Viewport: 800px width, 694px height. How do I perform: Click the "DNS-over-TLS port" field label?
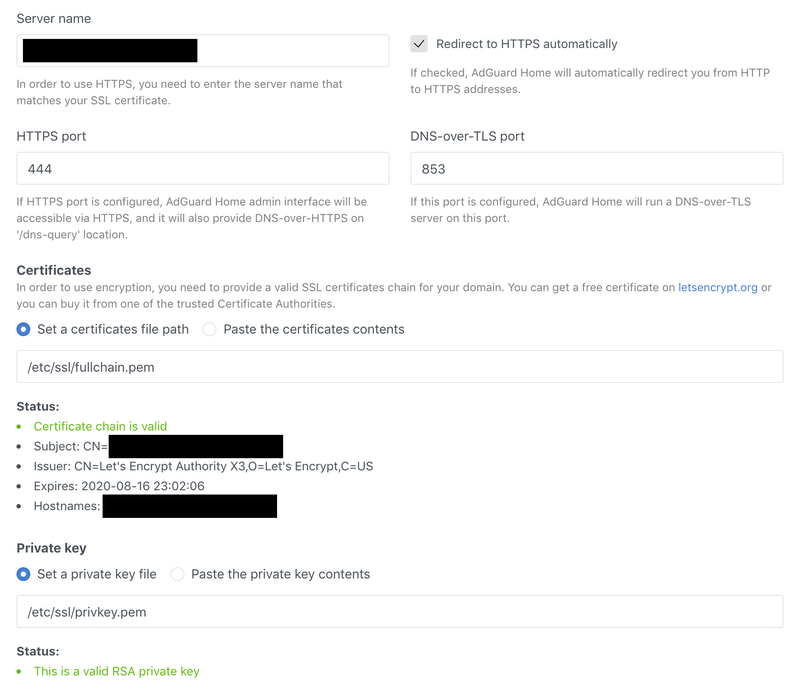467,136
